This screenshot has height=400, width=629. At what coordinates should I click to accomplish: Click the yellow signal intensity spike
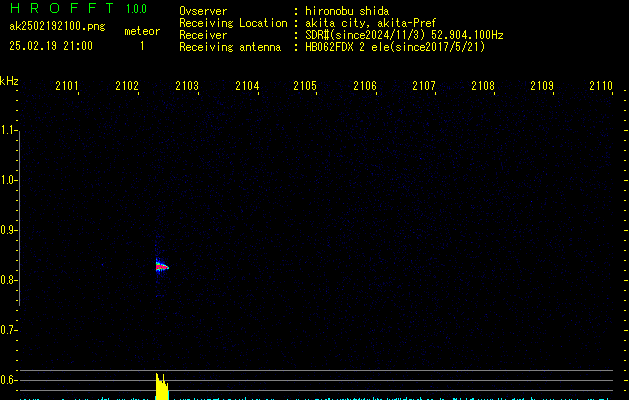(x=160, y=386)
